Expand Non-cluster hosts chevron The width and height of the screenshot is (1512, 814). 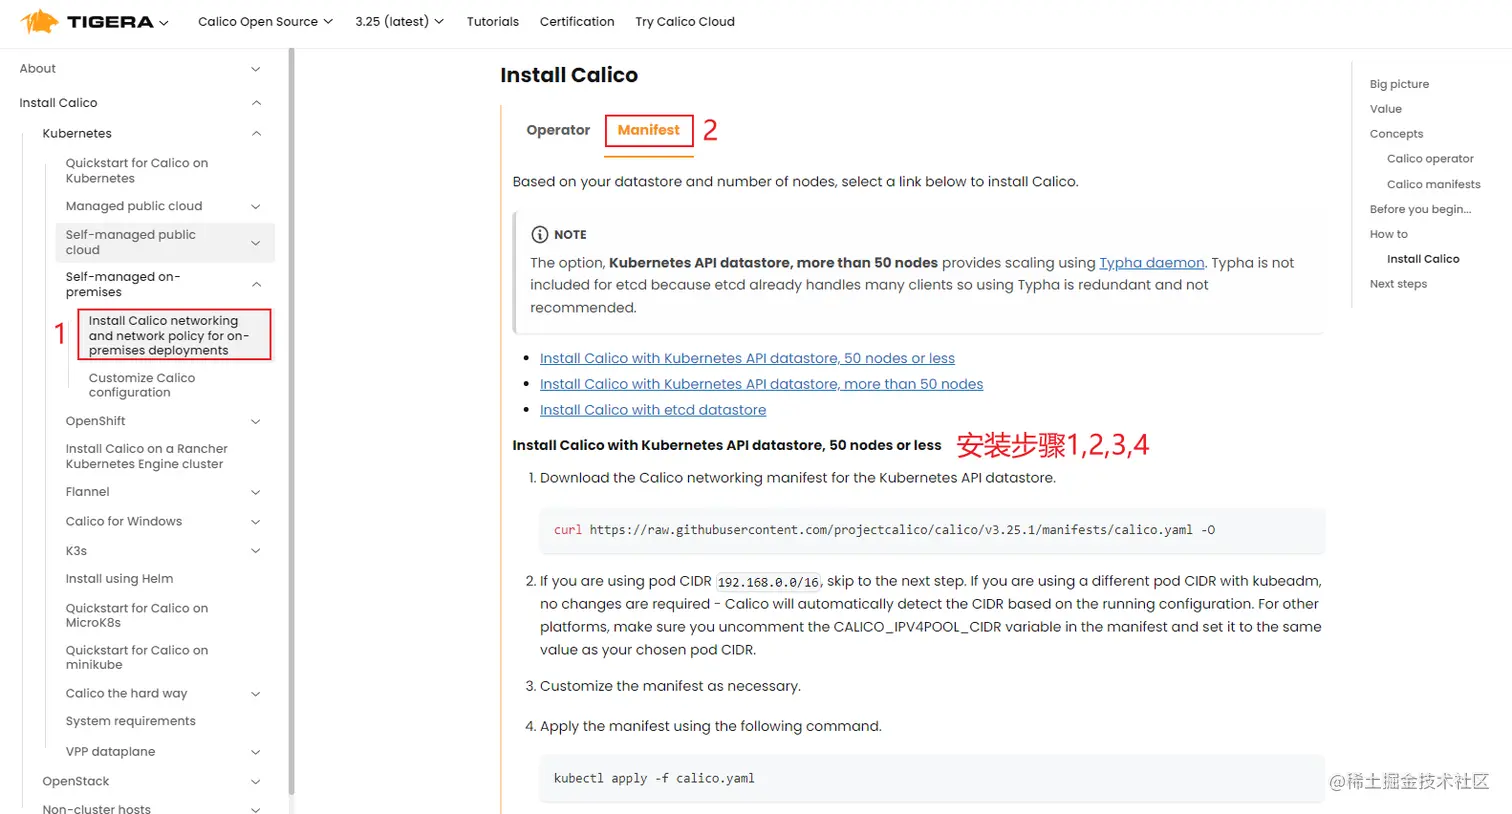(x=256, y=809)
